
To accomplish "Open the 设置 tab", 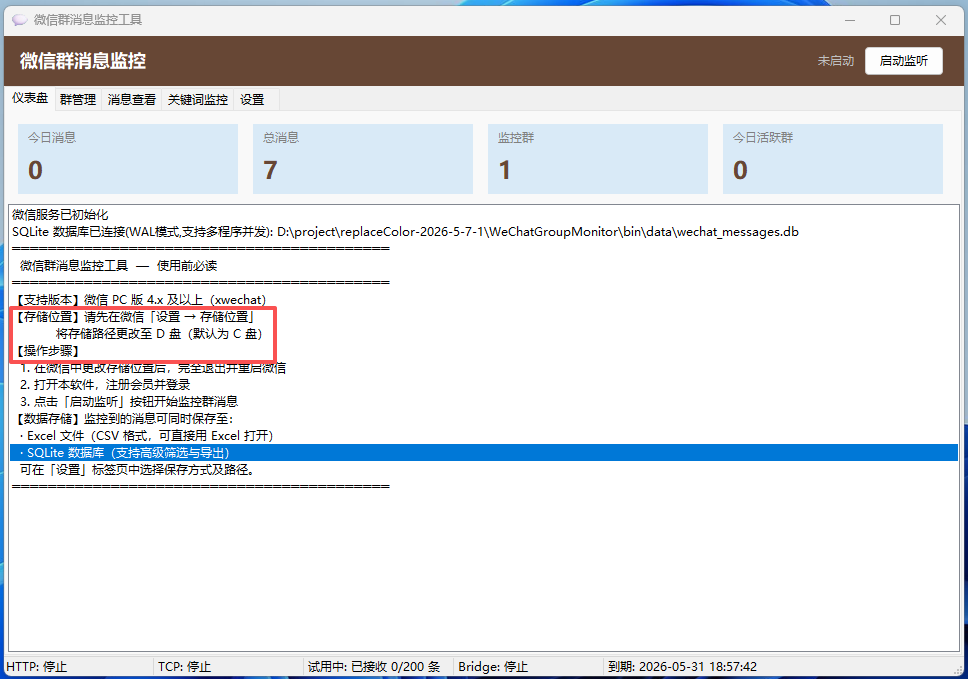I will pos(252,99).
